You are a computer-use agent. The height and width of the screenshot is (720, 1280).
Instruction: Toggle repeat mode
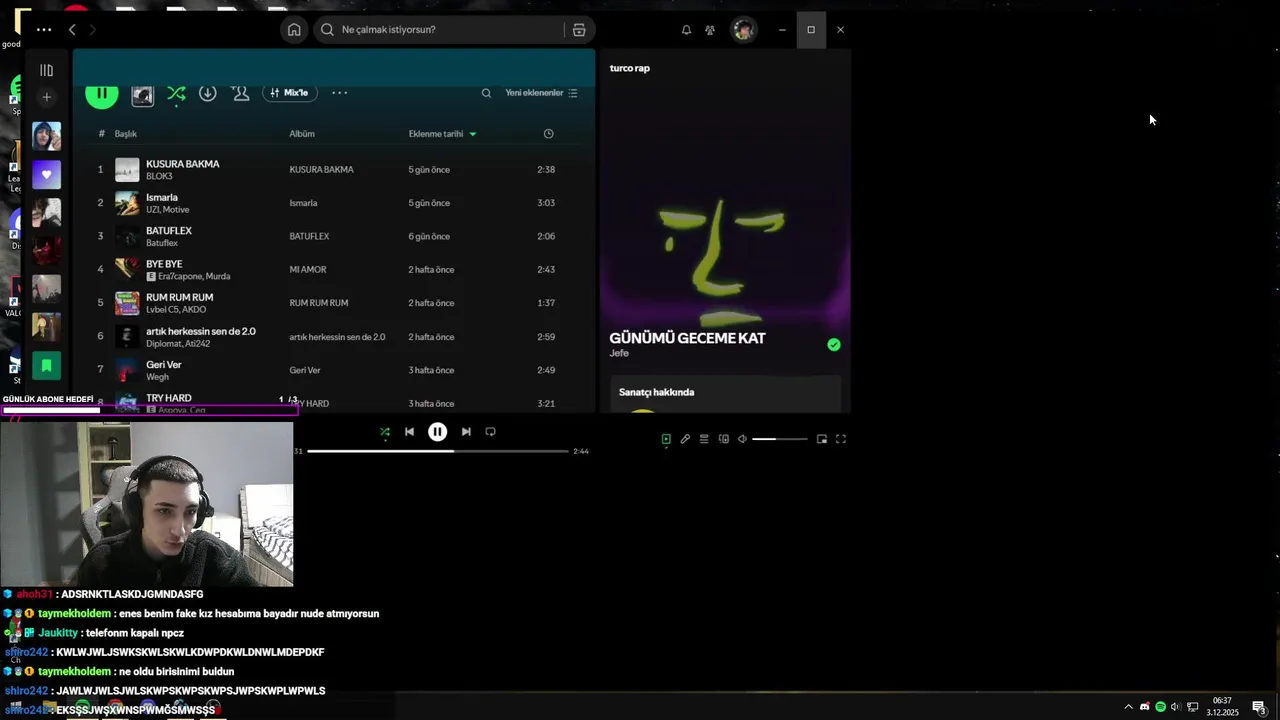point(490,432)
